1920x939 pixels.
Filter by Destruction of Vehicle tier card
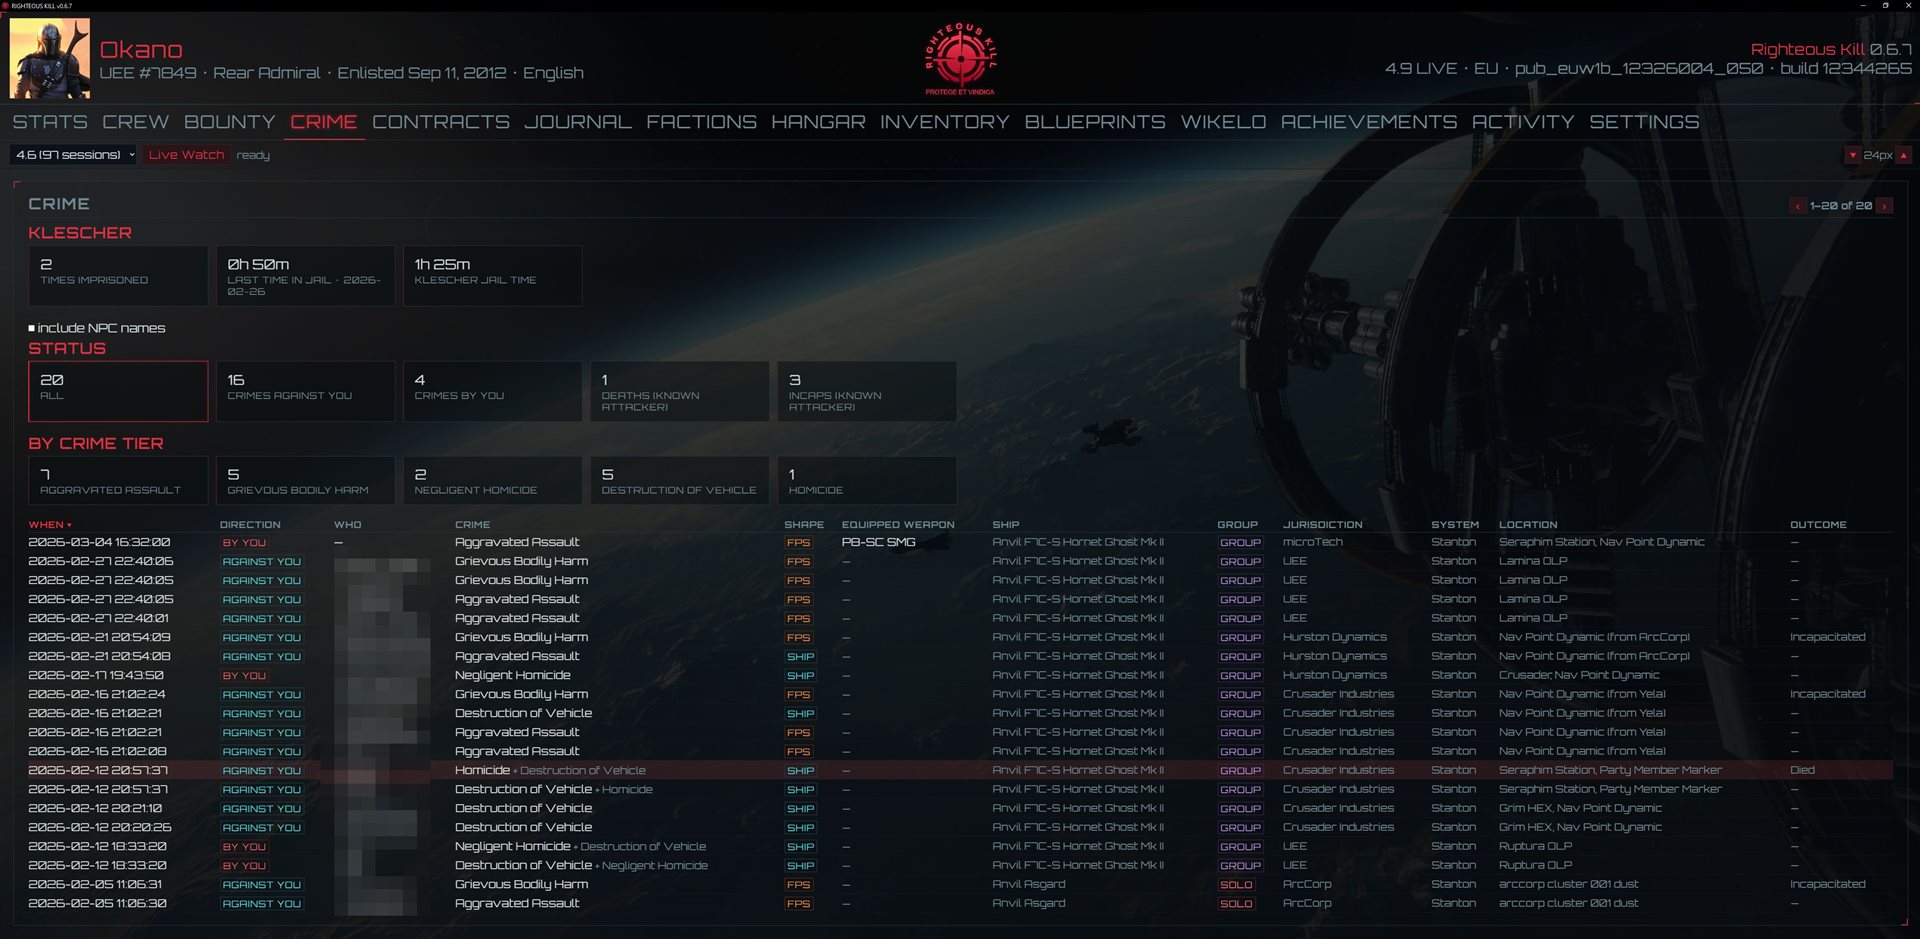(x=679, y=480)
